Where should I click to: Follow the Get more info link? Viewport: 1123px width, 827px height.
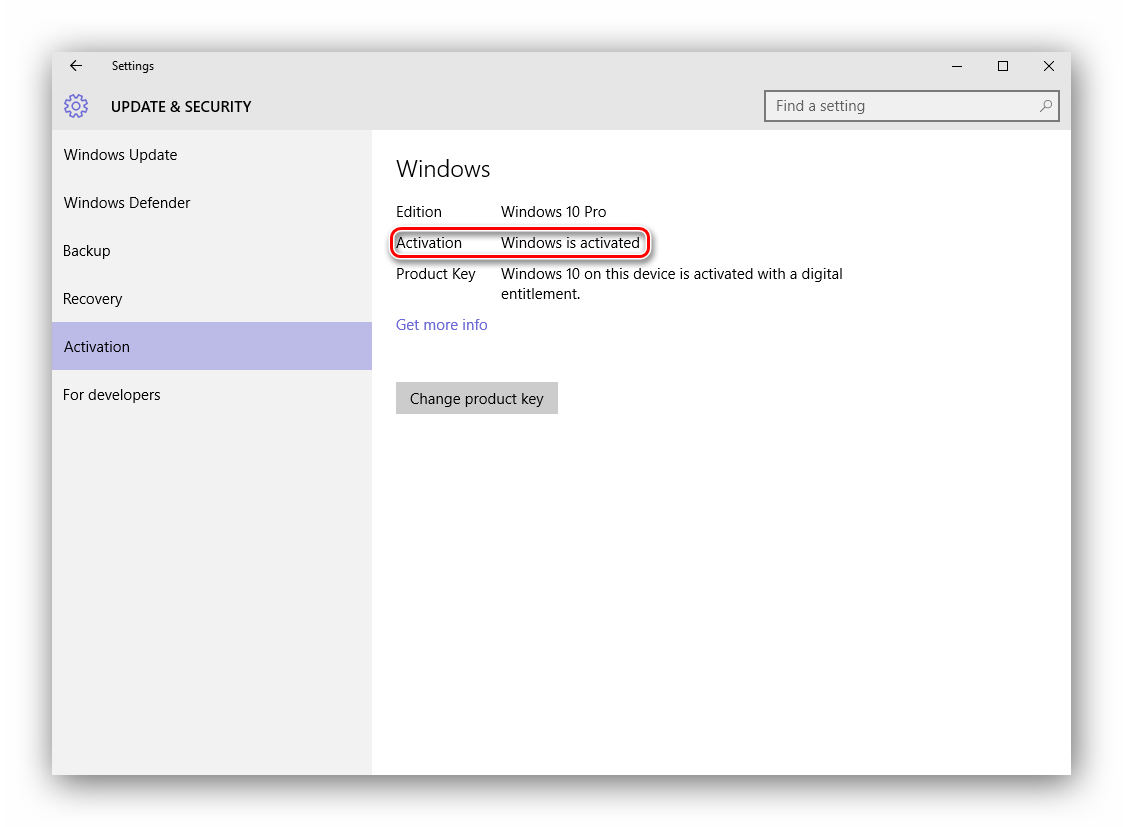tap(441, 325)
